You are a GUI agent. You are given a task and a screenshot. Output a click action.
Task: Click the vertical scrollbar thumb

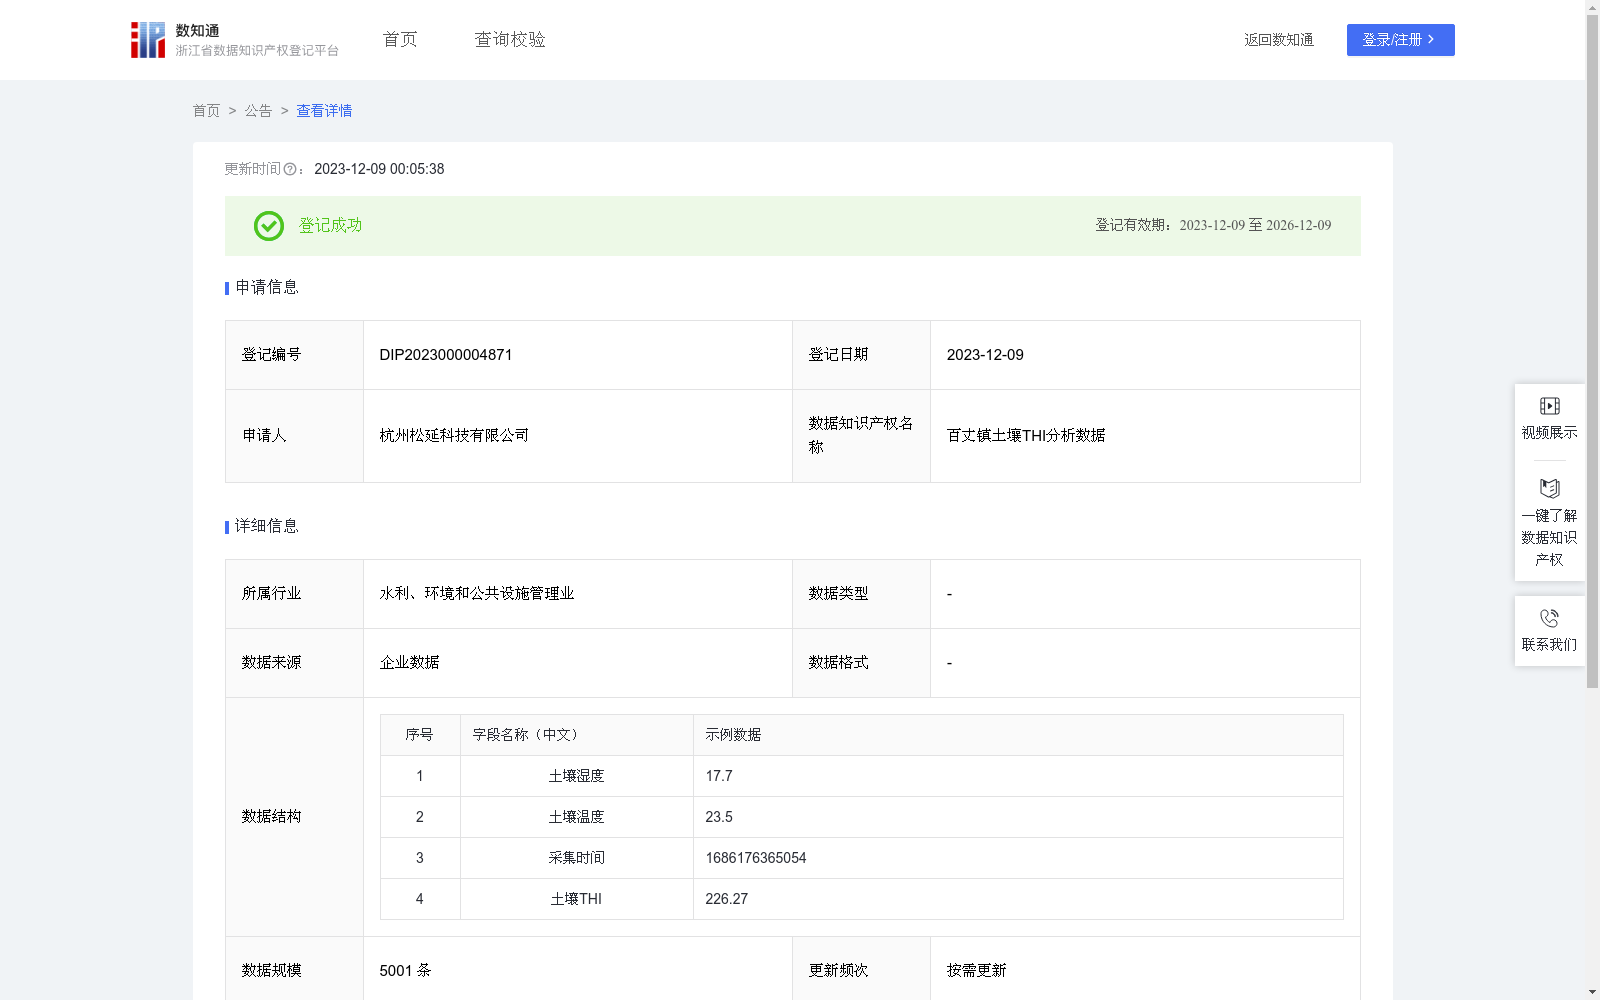(1592, 351)
